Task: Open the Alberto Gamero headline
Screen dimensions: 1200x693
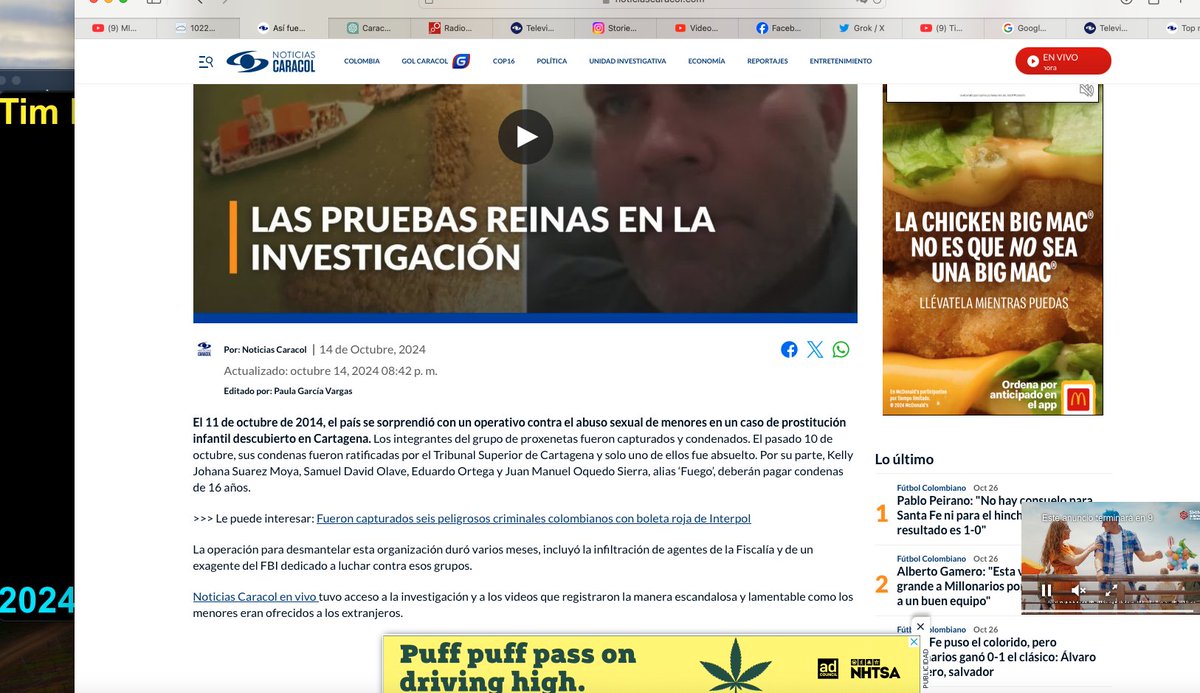Action: pos(958,586)
